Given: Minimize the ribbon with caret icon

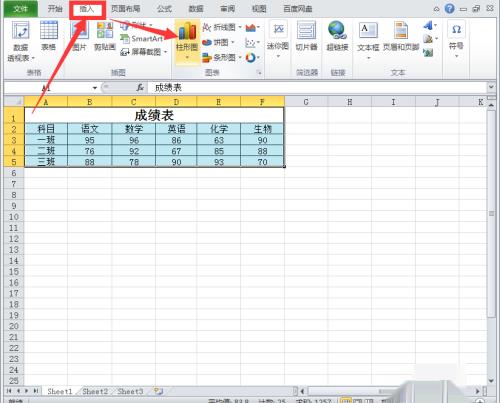Looking at the screenshot, I should 436,9.
